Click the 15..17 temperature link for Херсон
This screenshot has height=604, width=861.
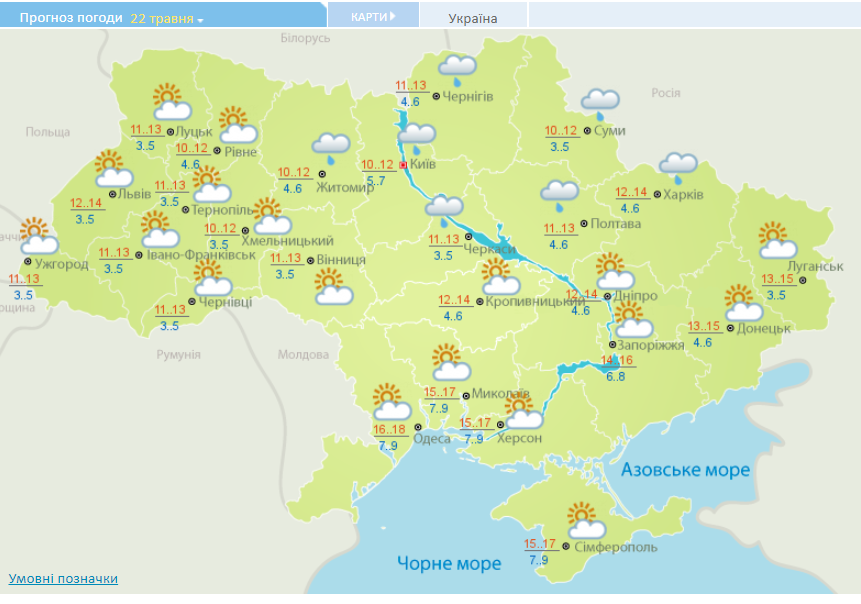click(x=474, y=423)
